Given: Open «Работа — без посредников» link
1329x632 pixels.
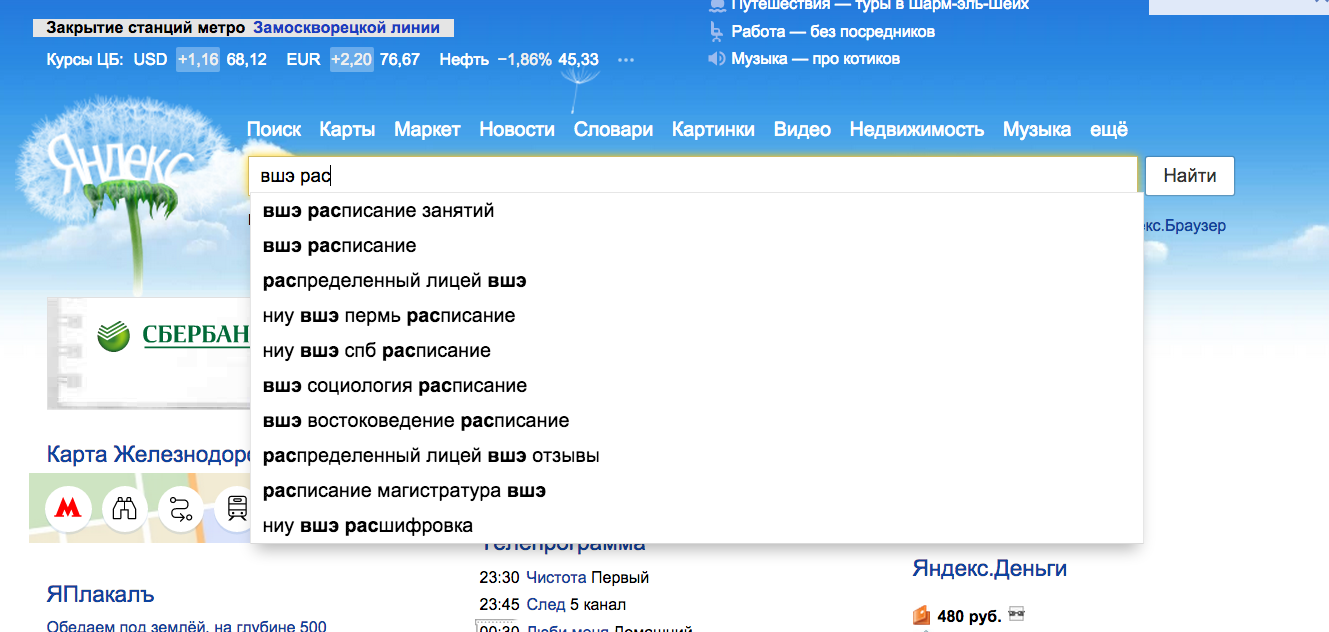Looking at the screenshot, I should coord(833,32).
